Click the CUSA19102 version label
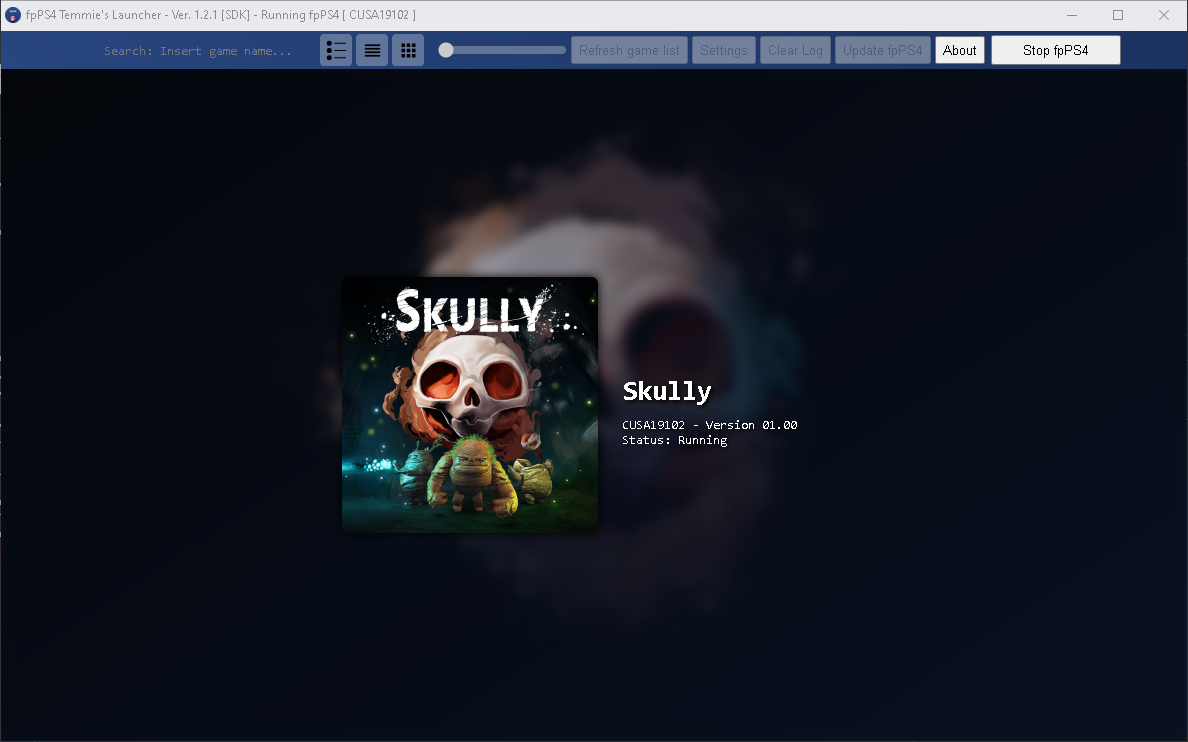 click(709, 424)
